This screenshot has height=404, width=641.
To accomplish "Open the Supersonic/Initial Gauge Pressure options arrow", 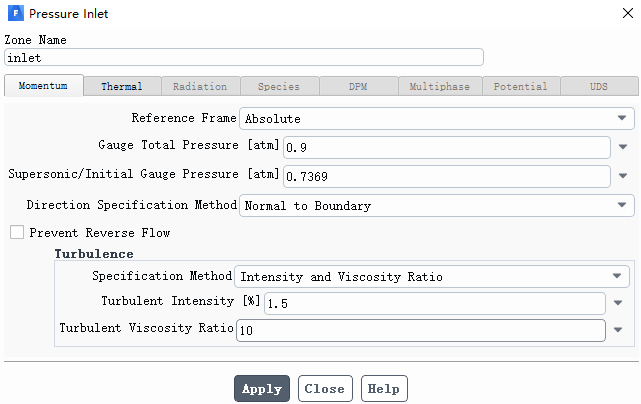I will point(623,176).
